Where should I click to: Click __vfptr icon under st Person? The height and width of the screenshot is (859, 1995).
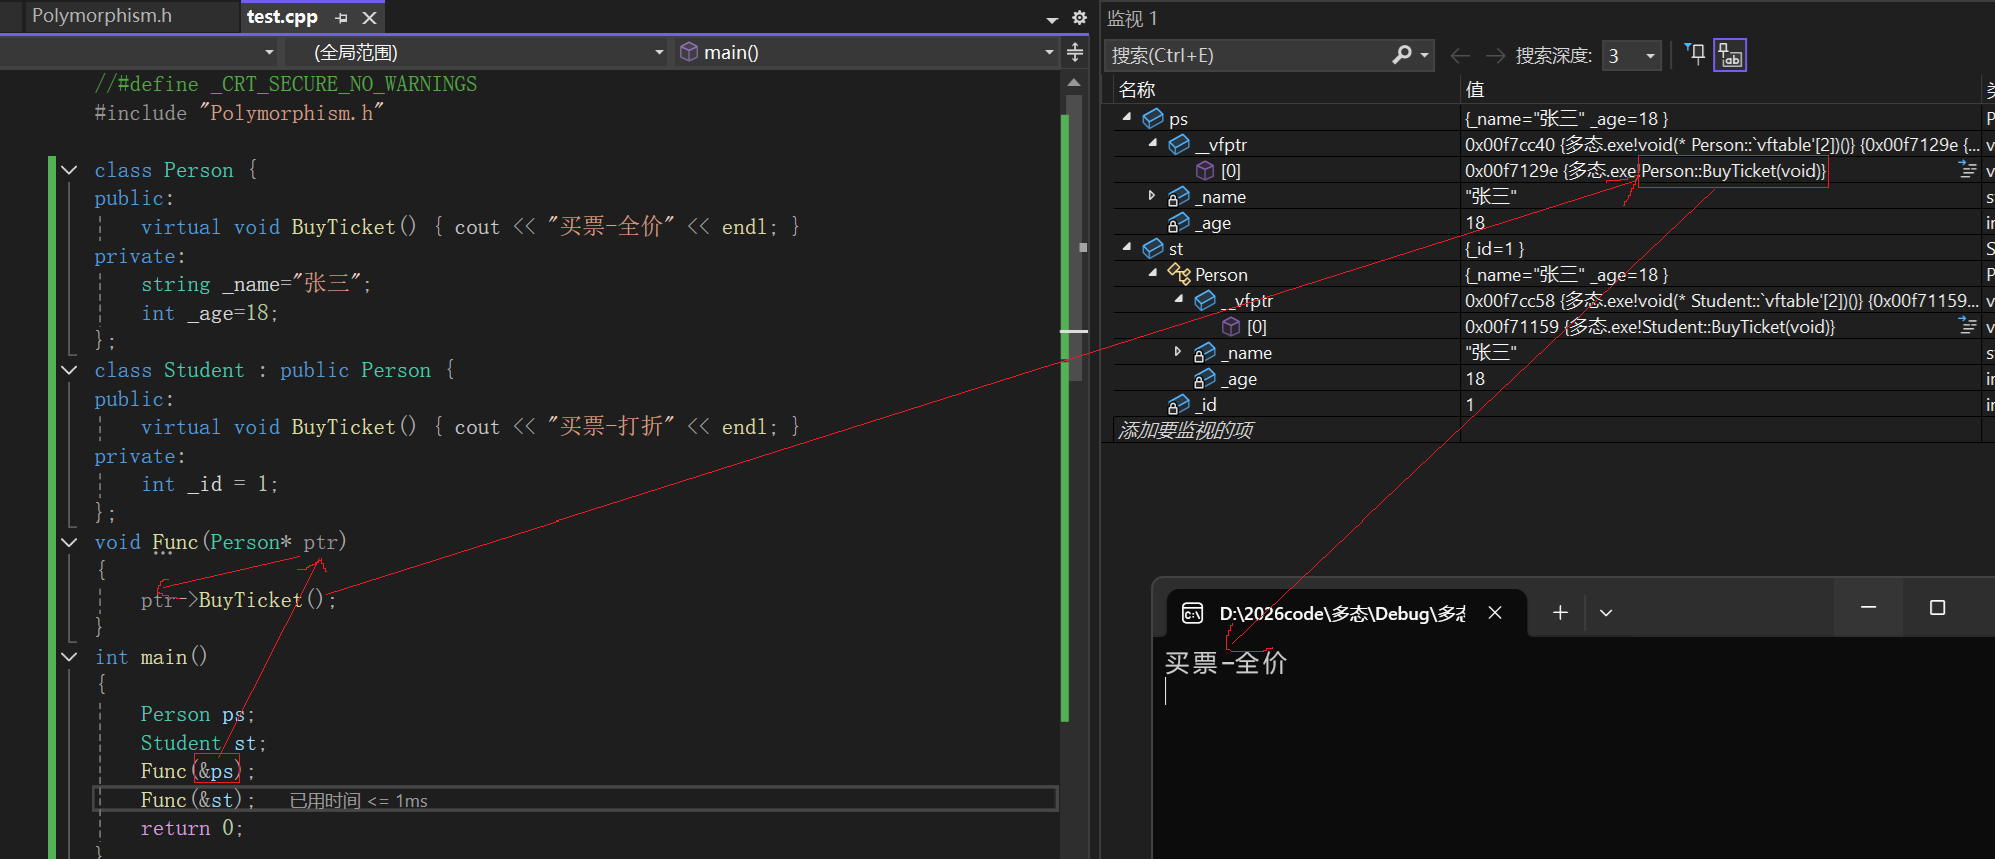pyautogui.click(x=1205, y=300)
